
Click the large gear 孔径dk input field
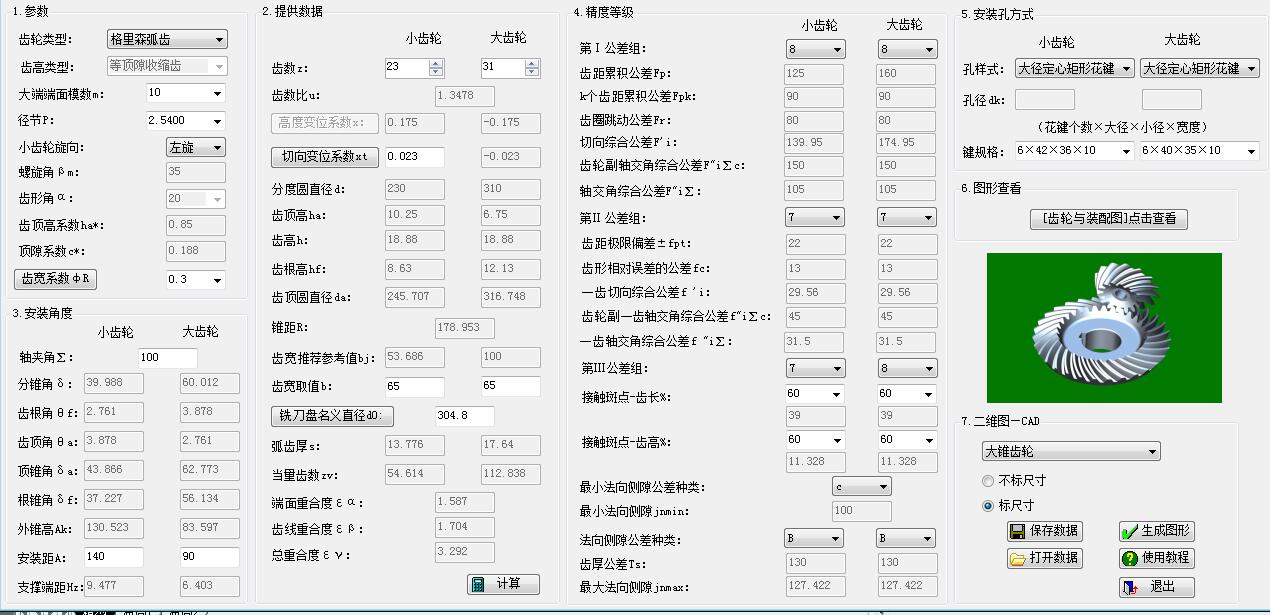pos(1172,100)
